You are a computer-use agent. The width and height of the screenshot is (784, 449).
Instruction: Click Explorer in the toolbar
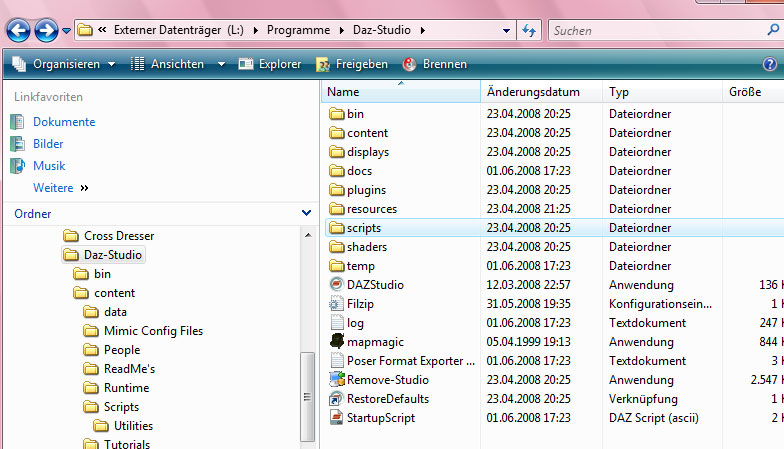[270, 64]
